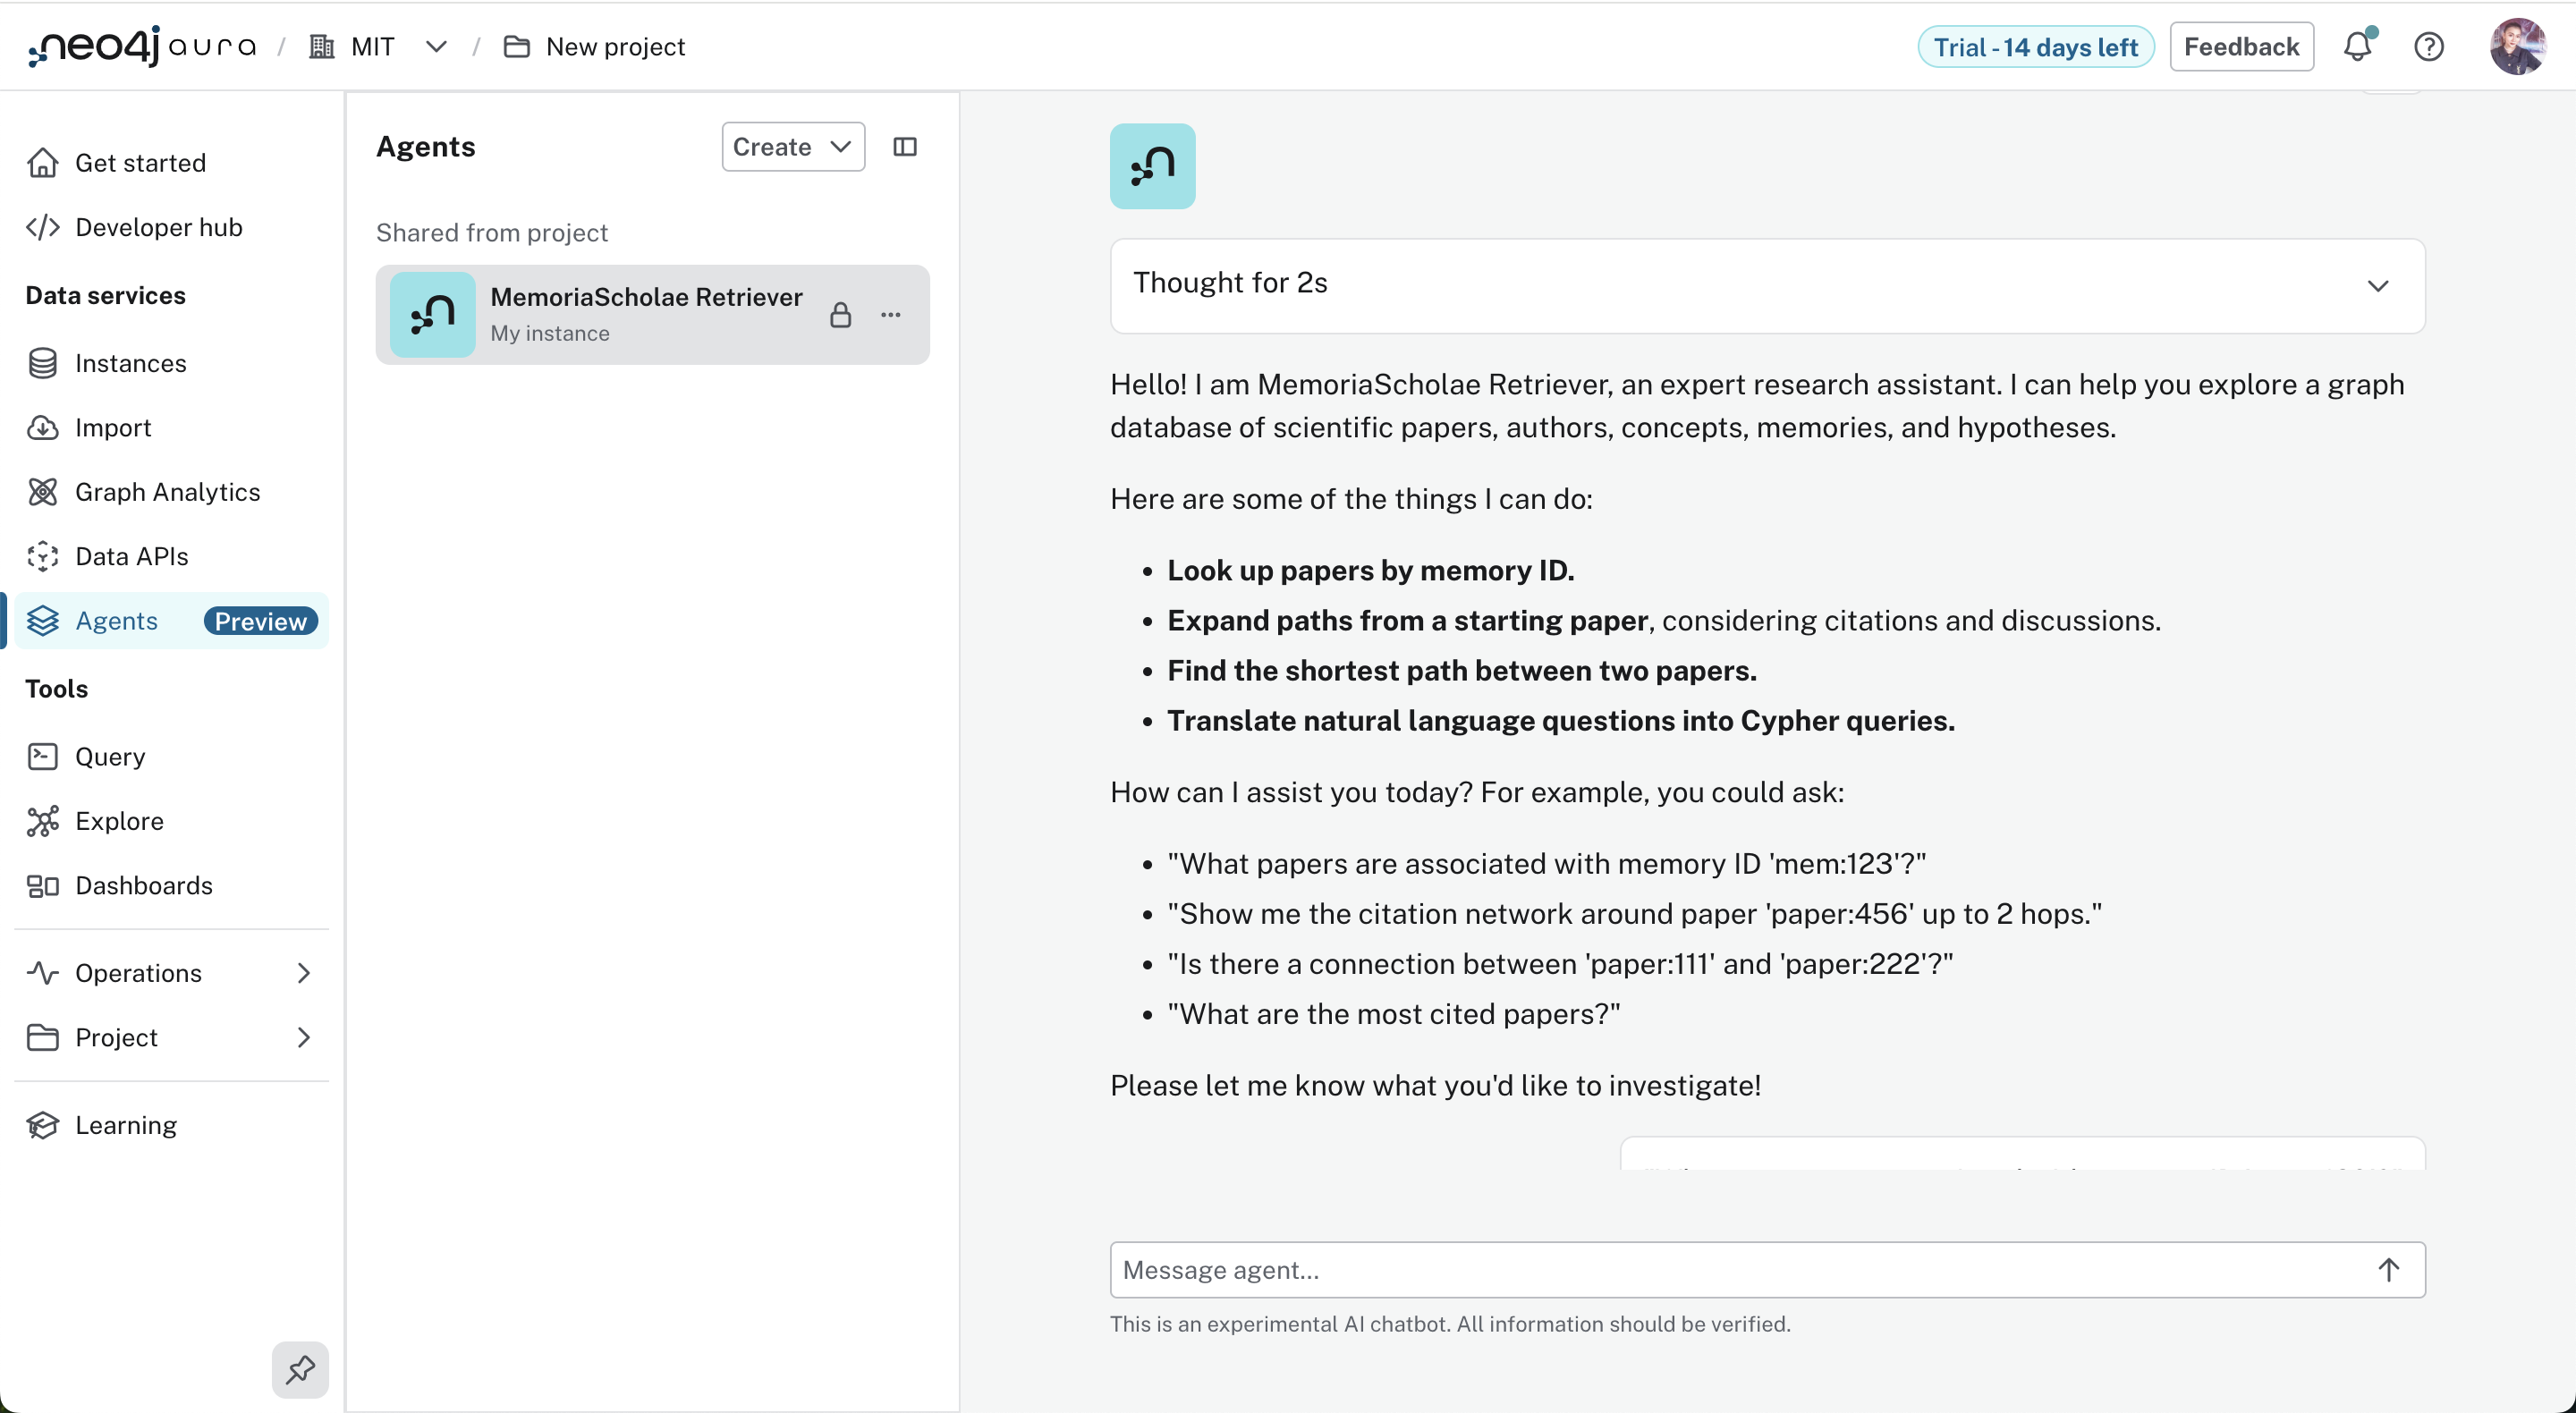Open the MIT organization dropdown
Viewport: 2576px width, 1413px height.
(x=436, y=47)
